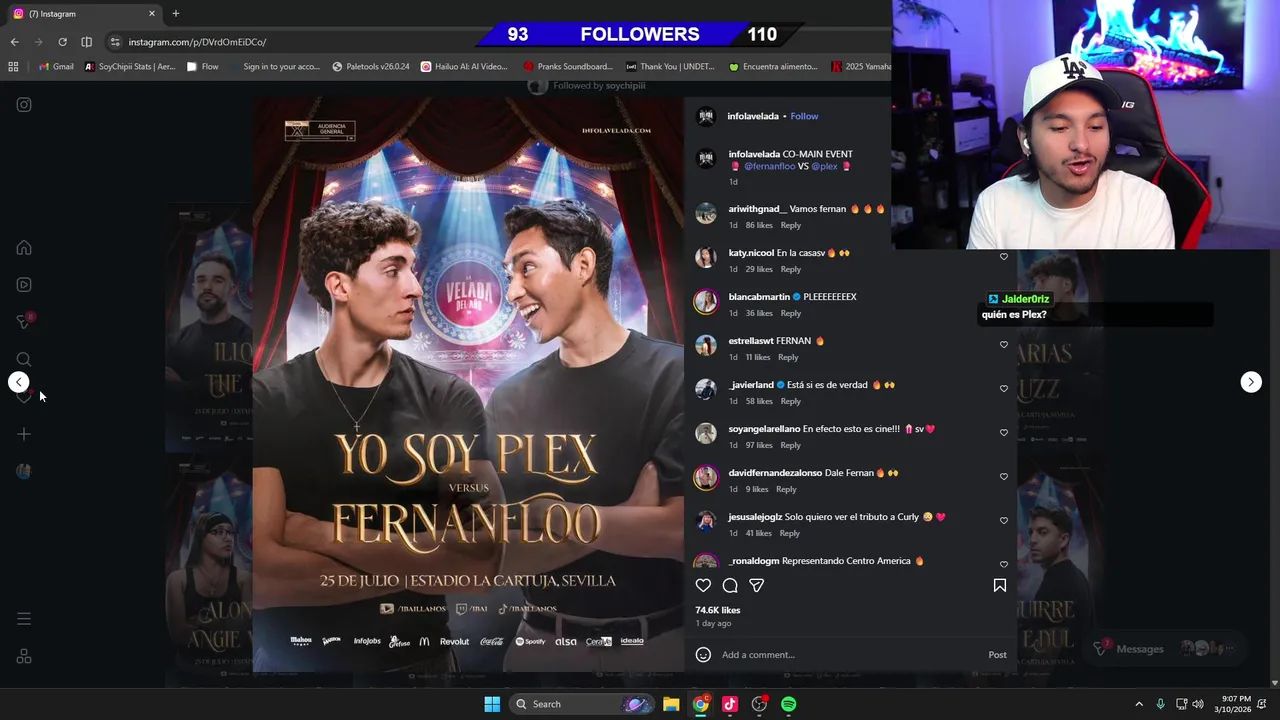1280x720 pixels.
Task: Reply to ariwithgnad__ comment
Action: 790,225
